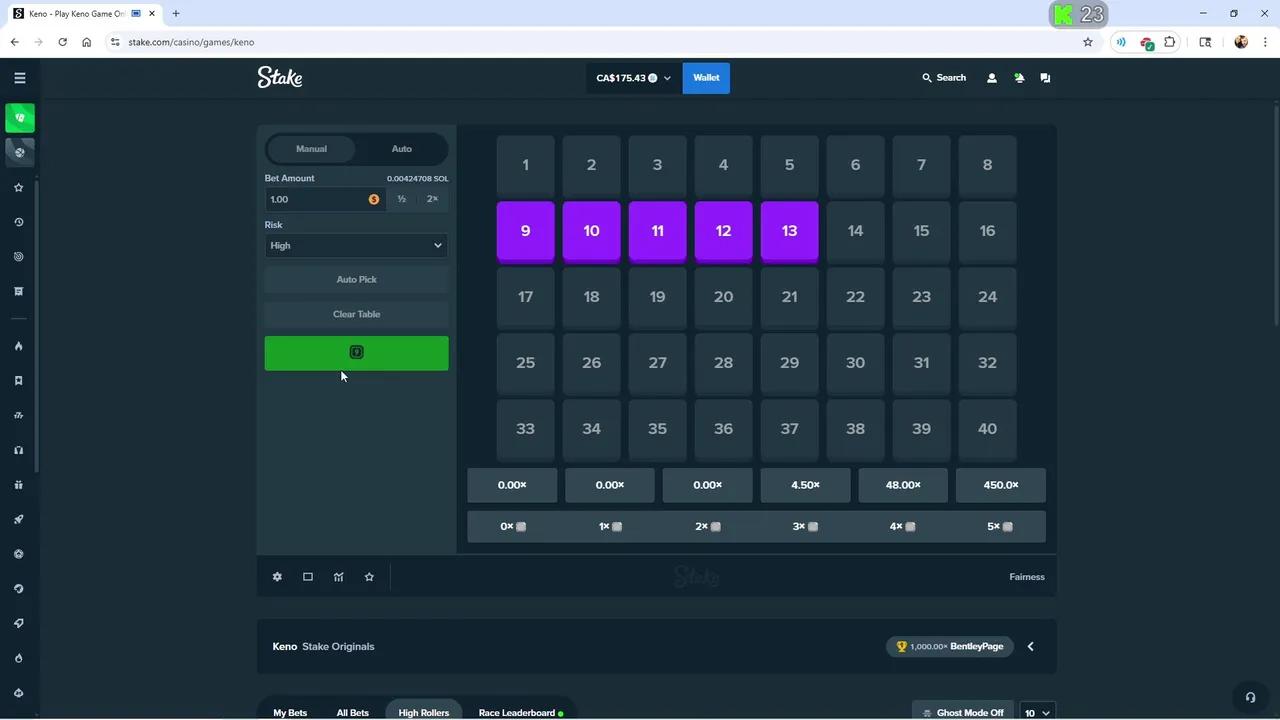Open live stats chart icon

(339, 577)
